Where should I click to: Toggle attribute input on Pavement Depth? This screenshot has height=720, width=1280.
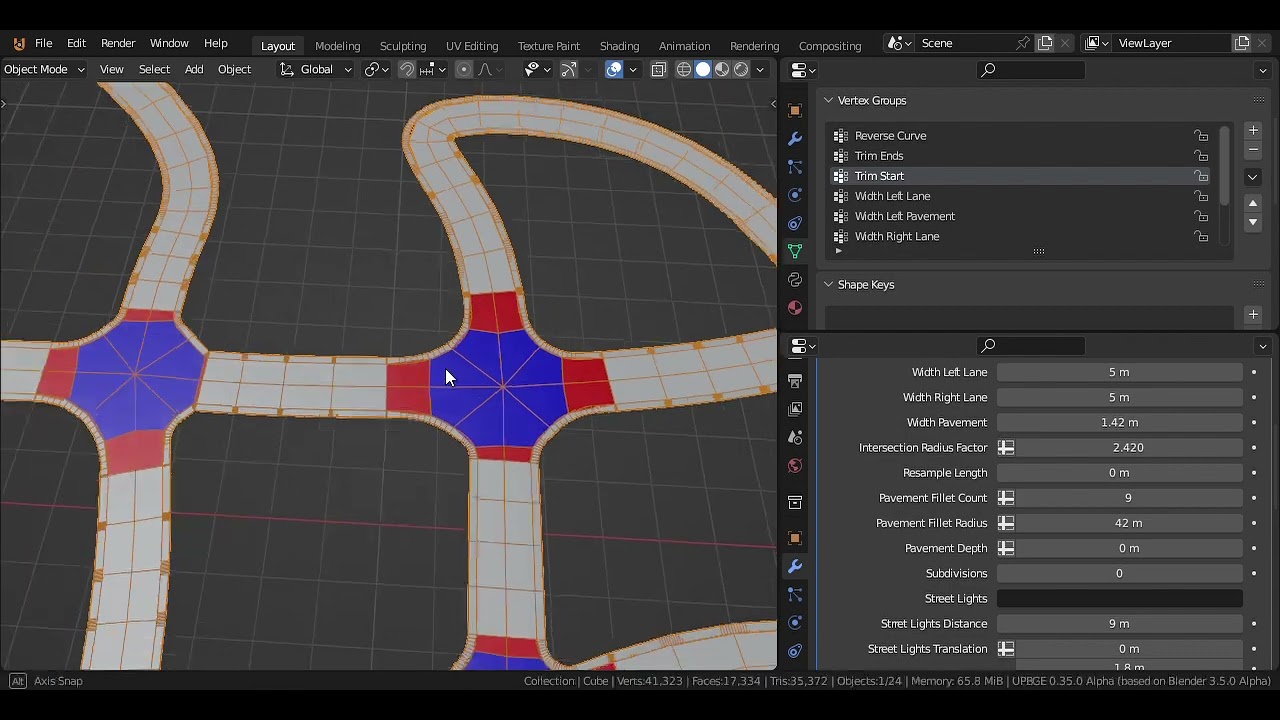(1006, 548)
